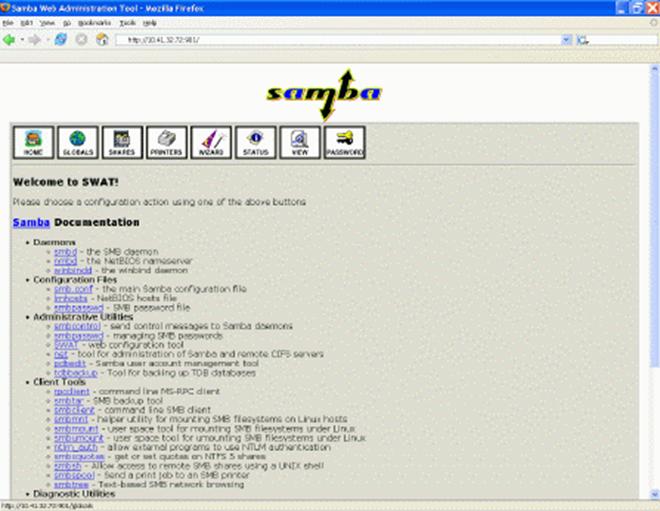Open the address bar history dropdown
660x511 pixels.
pos(567,40)
